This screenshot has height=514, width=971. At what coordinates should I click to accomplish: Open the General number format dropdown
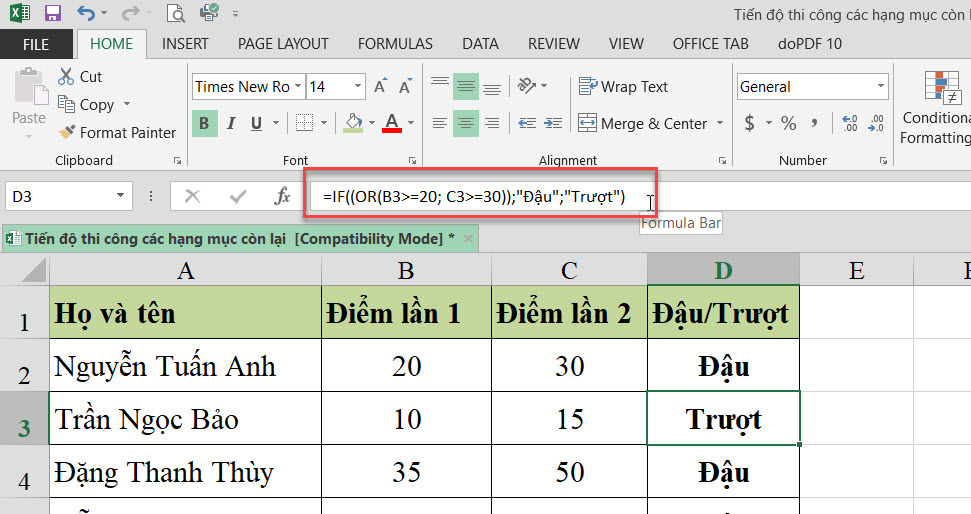click(881, 86)
